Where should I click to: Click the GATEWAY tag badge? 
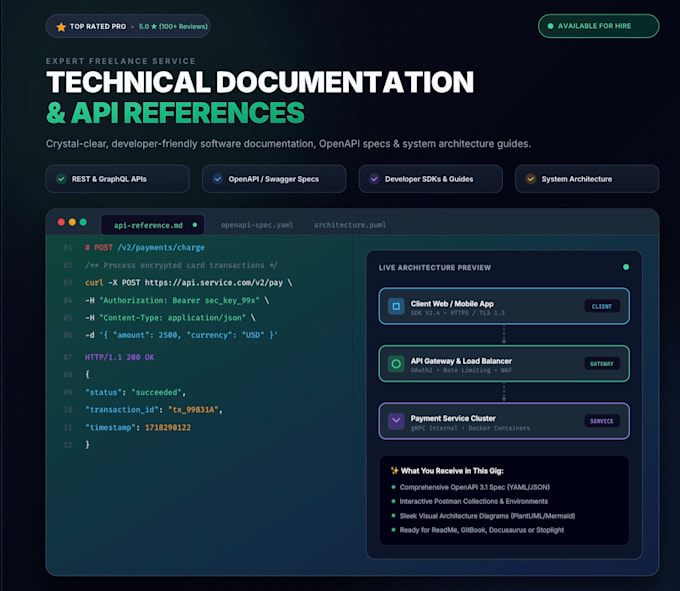tap(602, 364)
